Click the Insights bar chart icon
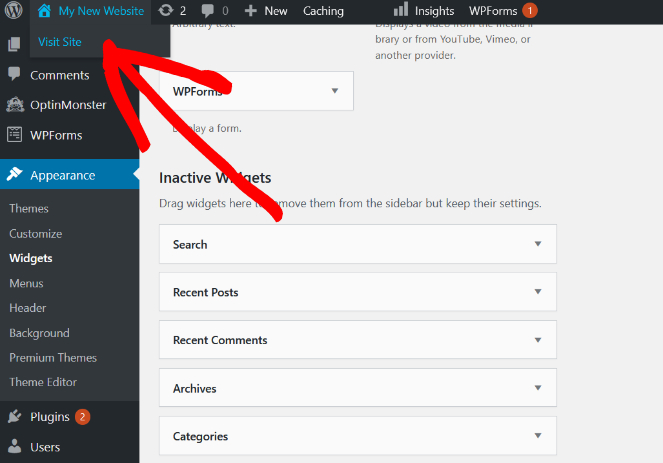Screen dimensions: 663x463 coord(401,11)
